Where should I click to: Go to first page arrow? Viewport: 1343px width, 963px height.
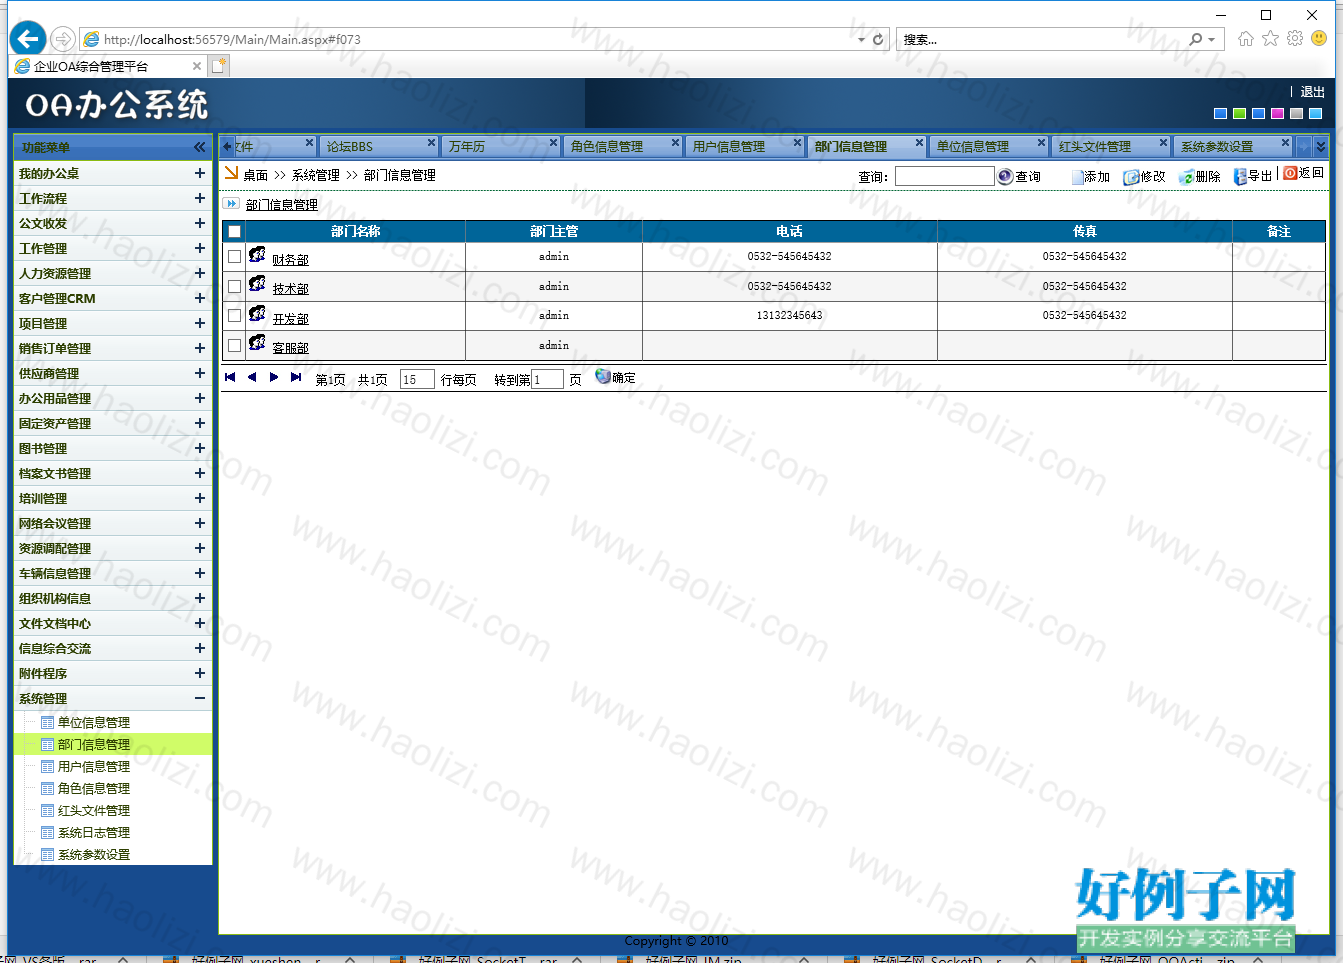(x=230, y=377)
